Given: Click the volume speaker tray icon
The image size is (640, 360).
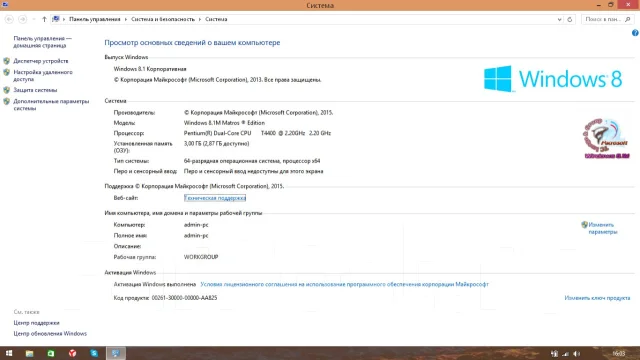Looking at the screenshot, I should tap(576, 353).
